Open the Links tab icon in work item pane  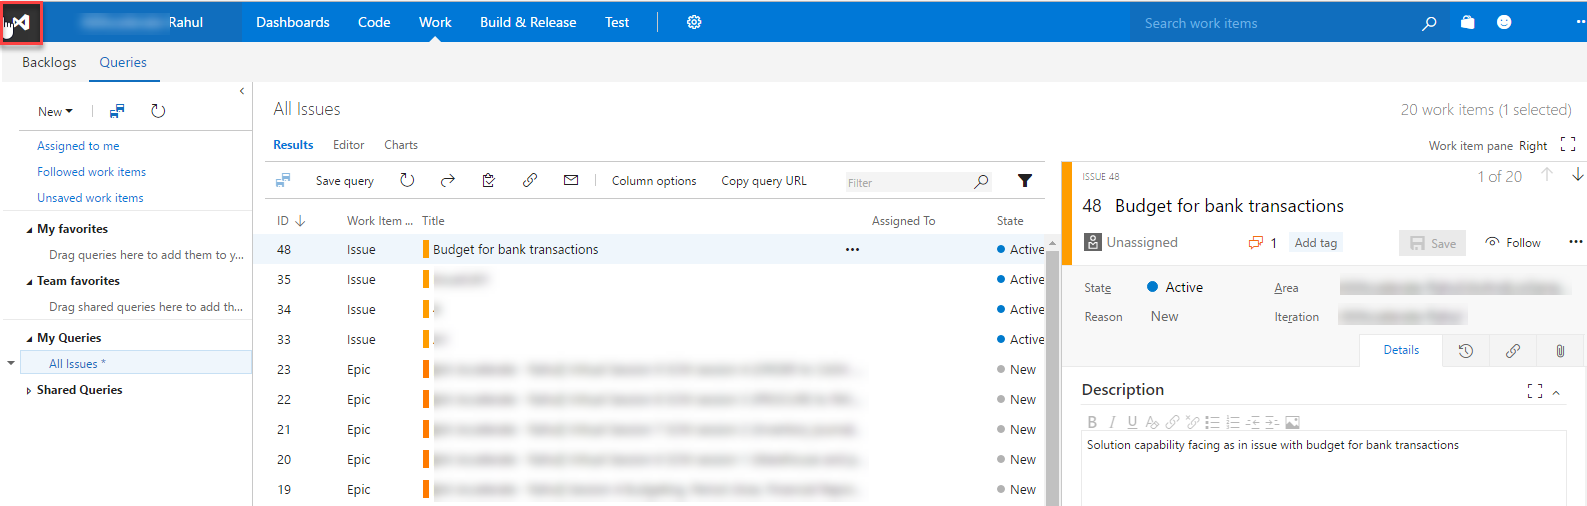[1513, 351]
